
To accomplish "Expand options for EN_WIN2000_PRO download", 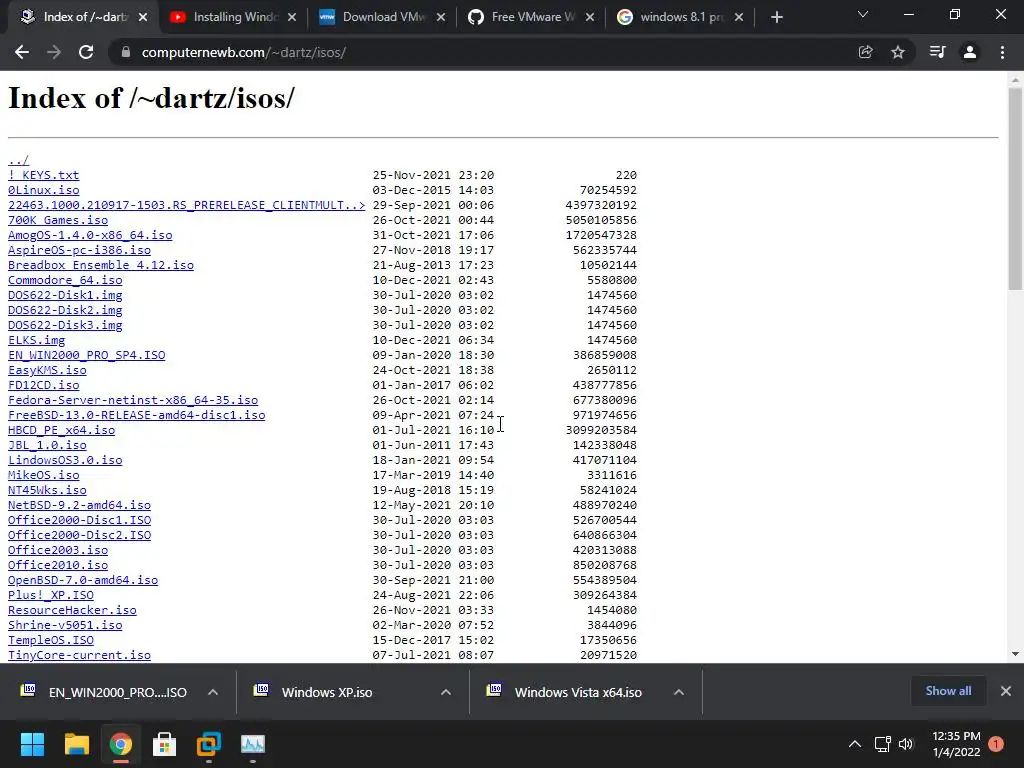I will pos(213,692).
